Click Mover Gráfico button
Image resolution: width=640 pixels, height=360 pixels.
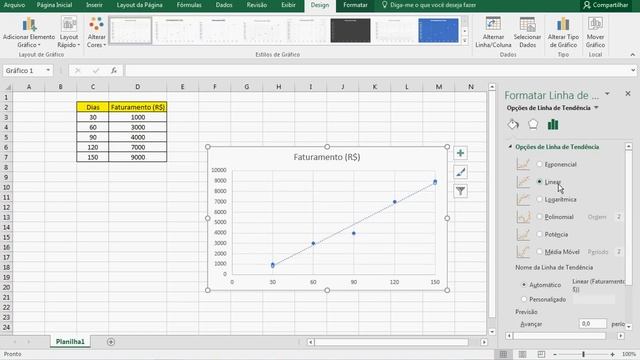pyautogui.click(x=595, y=32)
